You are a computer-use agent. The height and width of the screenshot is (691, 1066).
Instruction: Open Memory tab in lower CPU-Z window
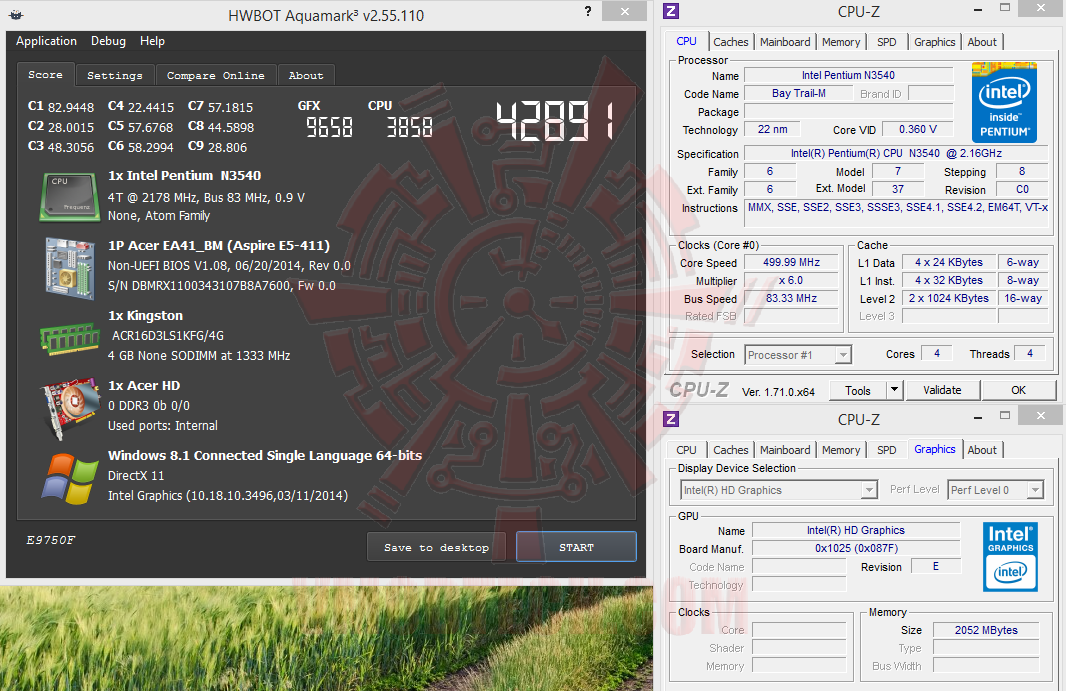(841, 450)
